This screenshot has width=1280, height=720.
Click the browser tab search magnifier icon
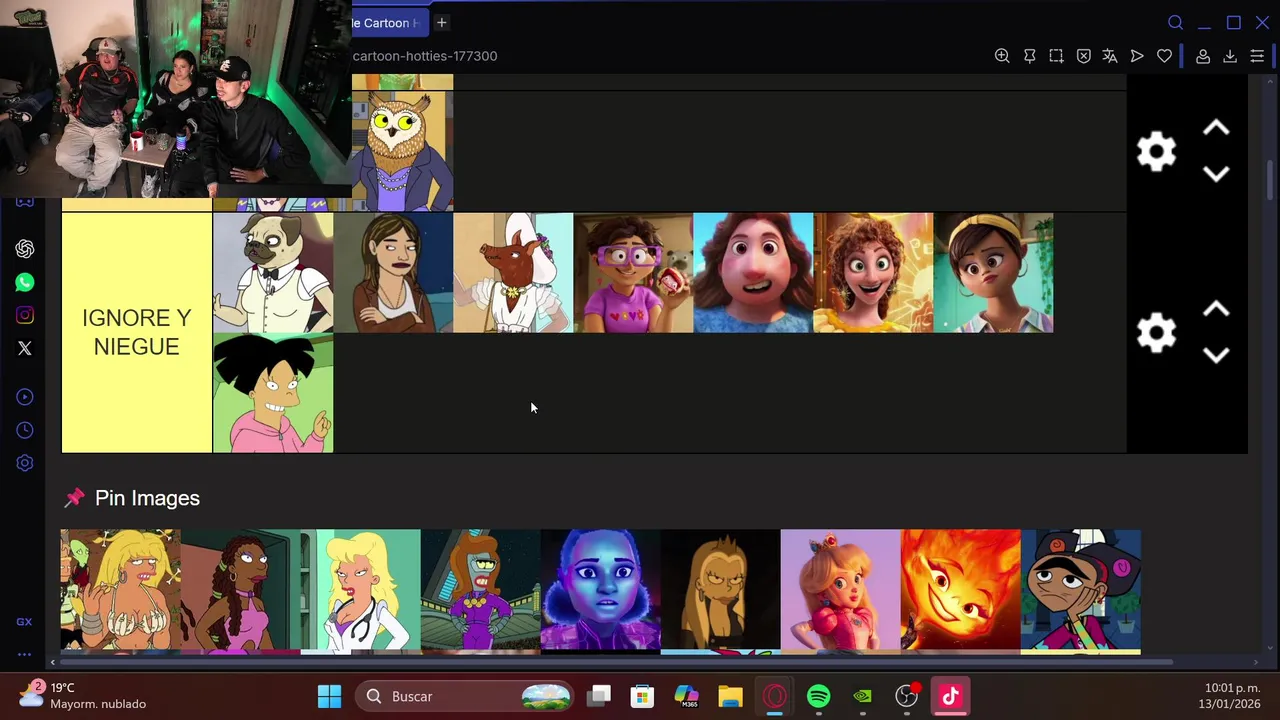1176,23
